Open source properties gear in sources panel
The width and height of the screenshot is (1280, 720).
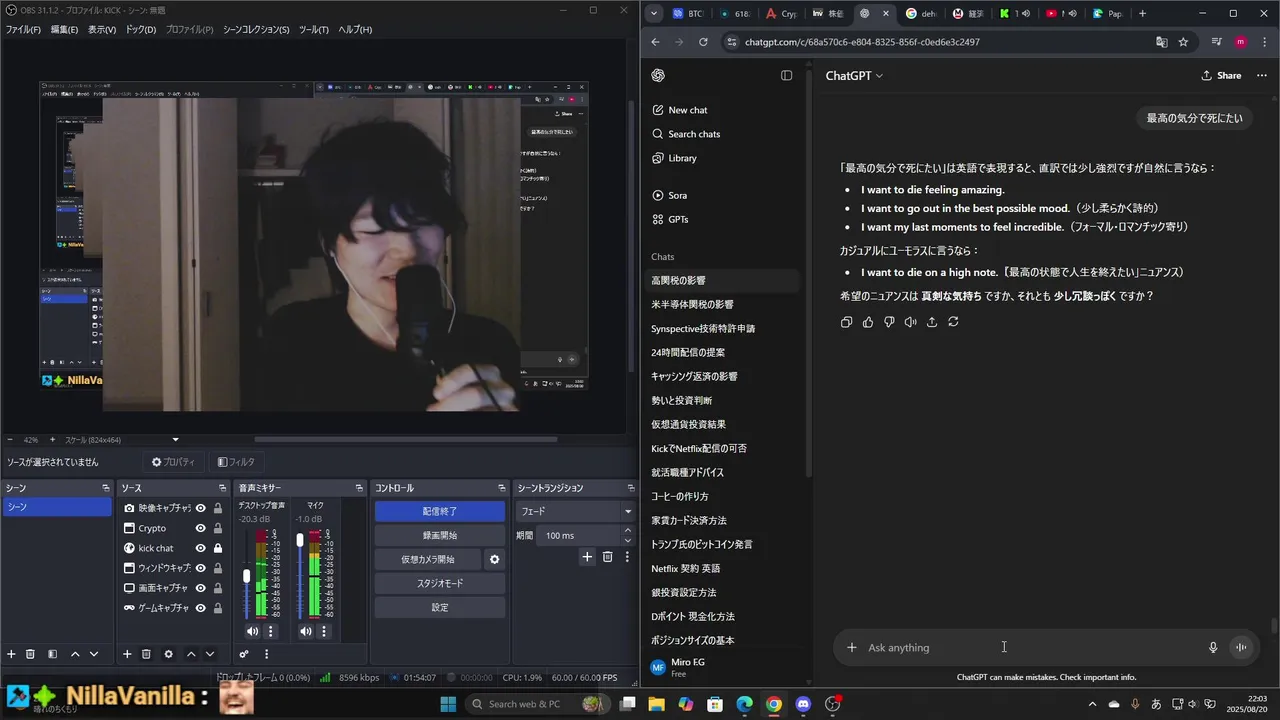click(168, 654)
